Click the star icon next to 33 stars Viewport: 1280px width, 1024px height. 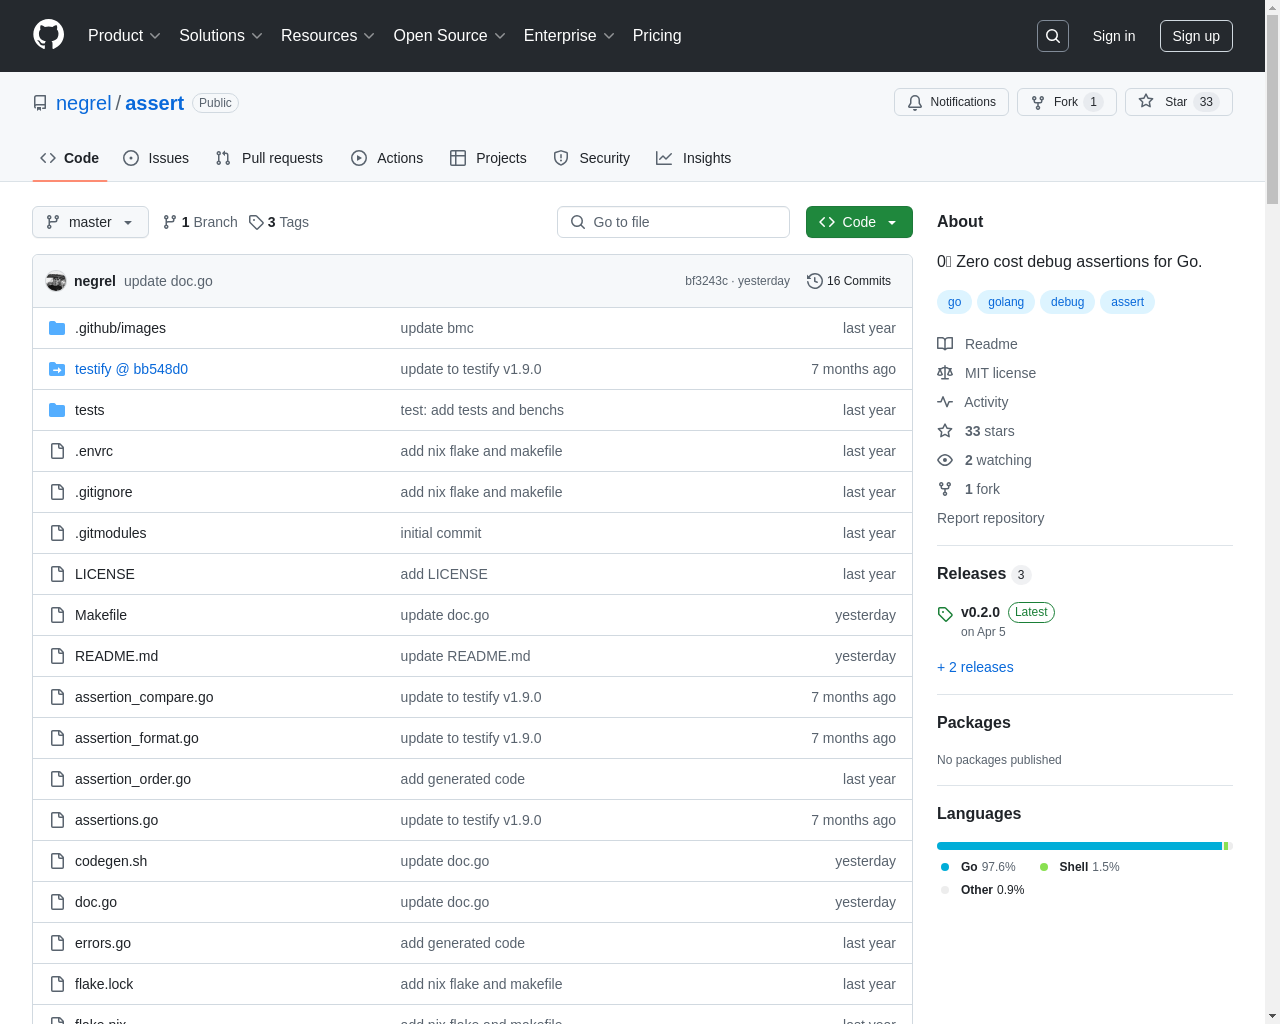[945, 431]
